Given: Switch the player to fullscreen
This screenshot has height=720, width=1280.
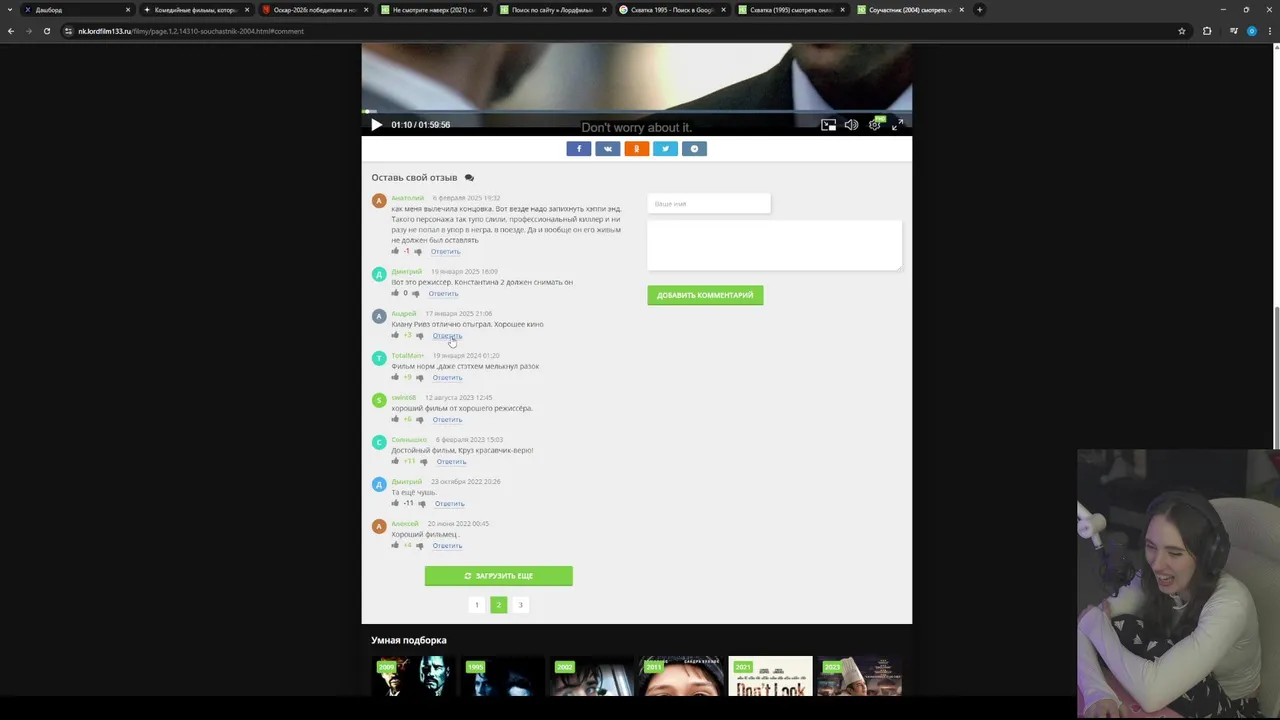Looking at the screenshot, I should (897, 125).
